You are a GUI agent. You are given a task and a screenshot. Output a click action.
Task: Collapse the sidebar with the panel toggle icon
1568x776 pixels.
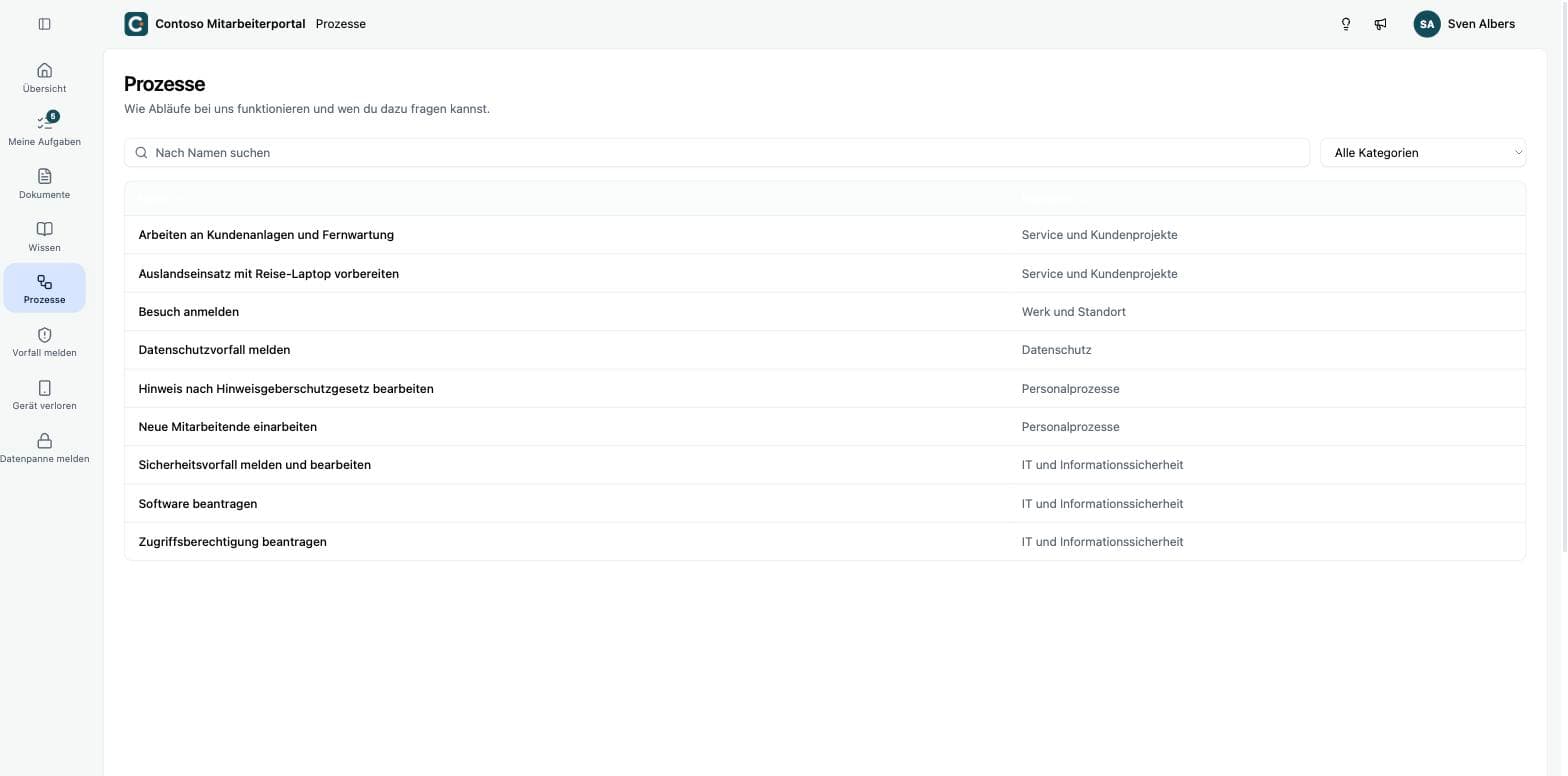tap(44, 24)
